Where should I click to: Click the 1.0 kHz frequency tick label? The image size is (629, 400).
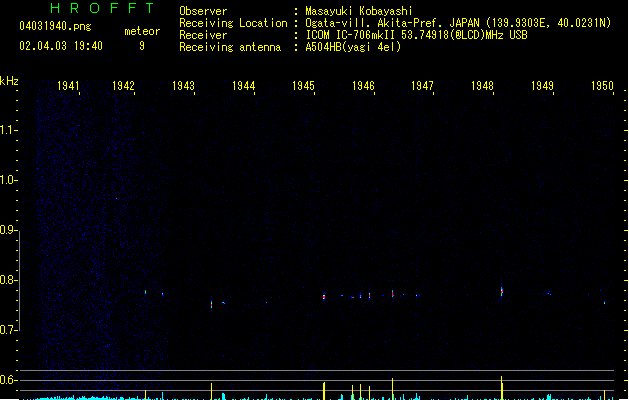point(8,180)
